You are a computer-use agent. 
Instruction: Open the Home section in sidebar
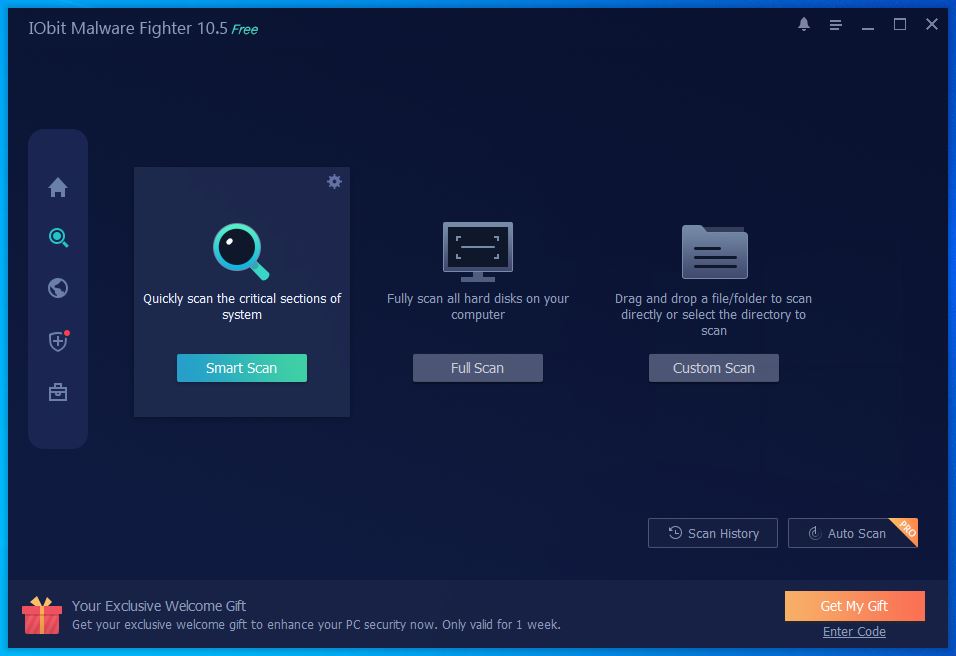pyautogui.click(x=58, y=187)
